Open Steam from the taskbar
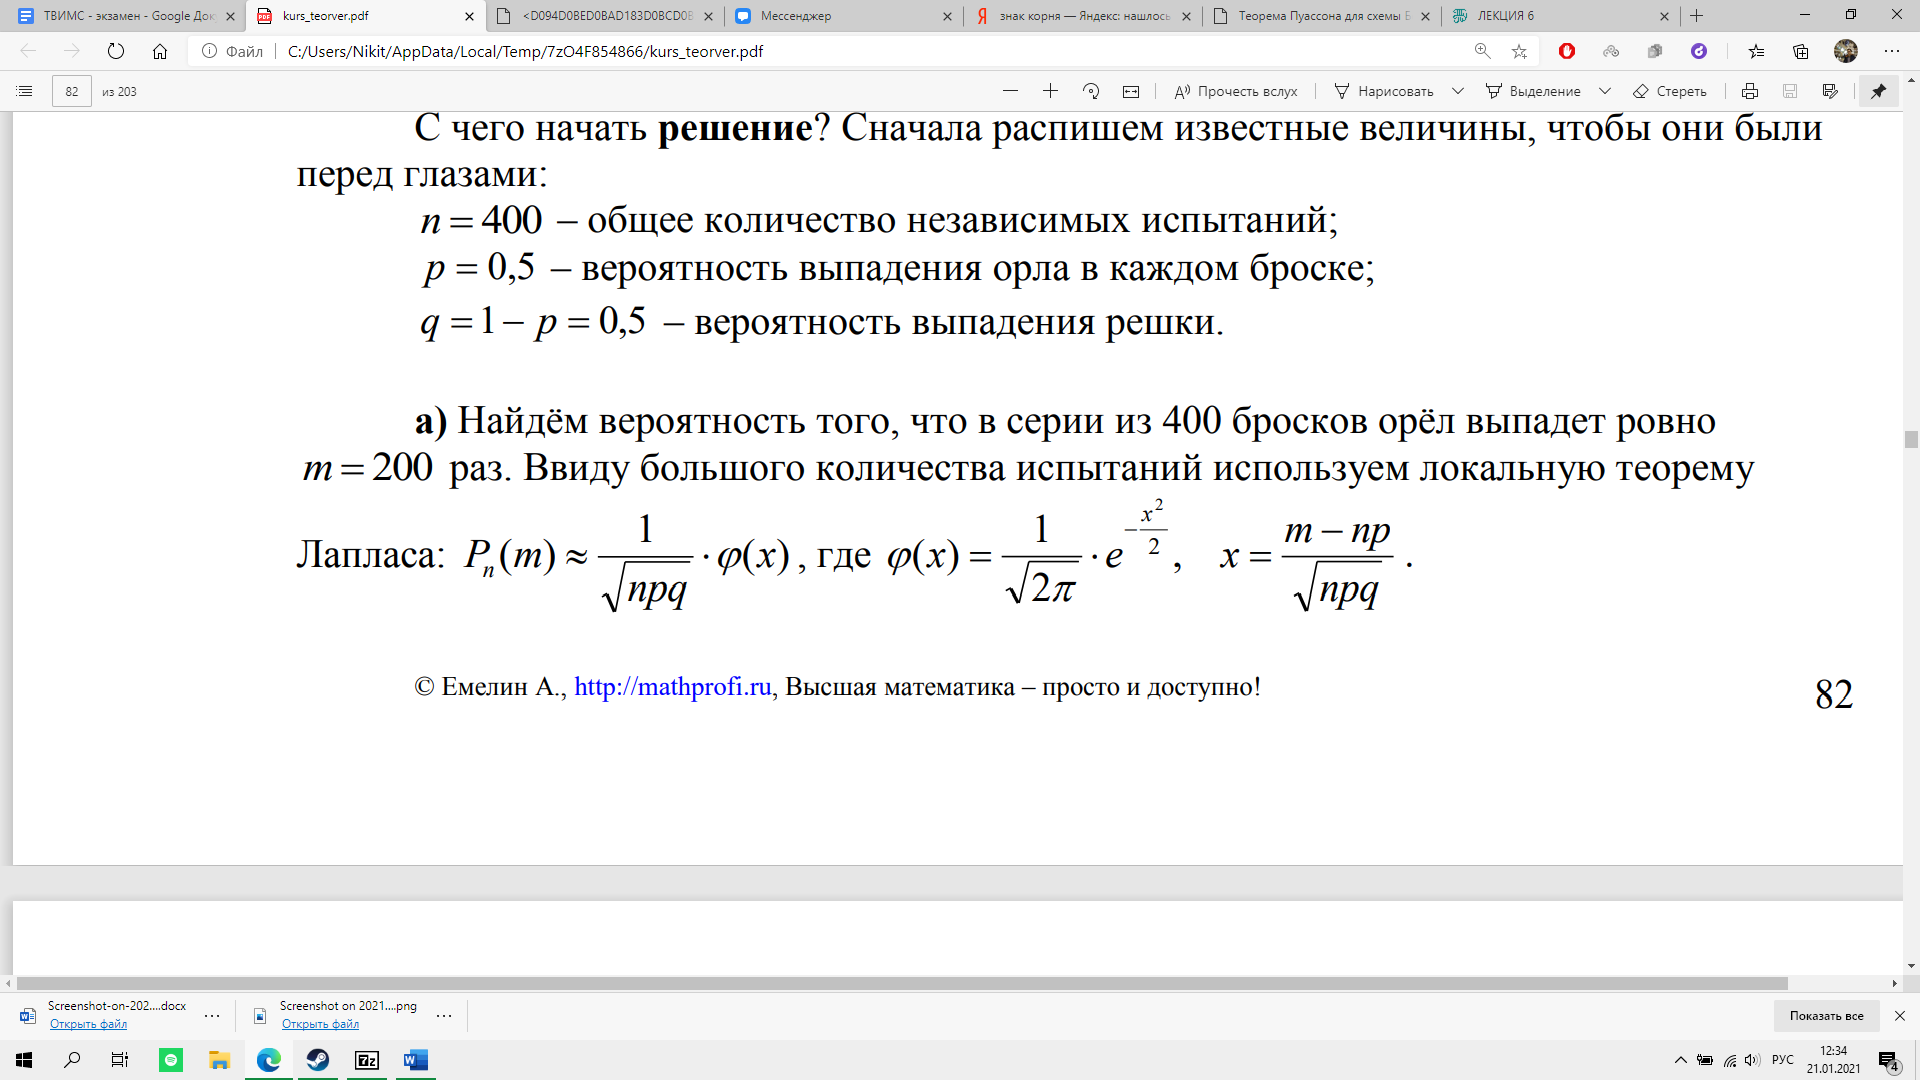Screen dimensions: 1920x1080 [x=318, y=1060]
